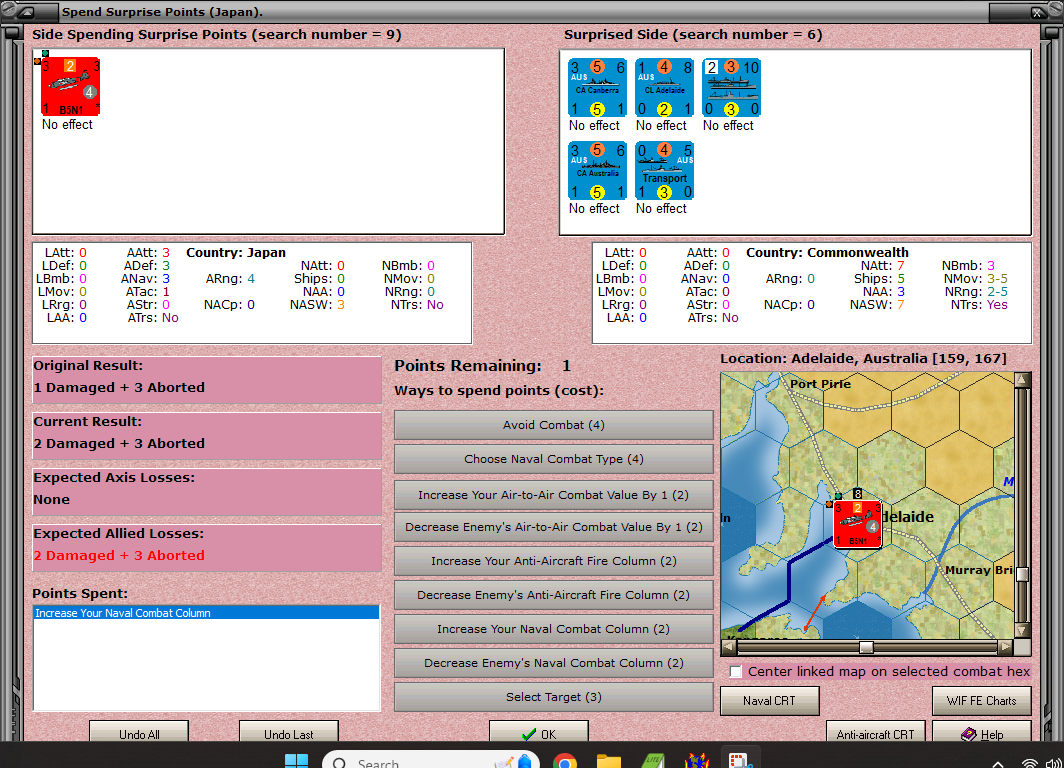Click 'Country: Commonwealth' stats heading
This screenshot has height=768, width=1064.
click(x=827, y=252)
